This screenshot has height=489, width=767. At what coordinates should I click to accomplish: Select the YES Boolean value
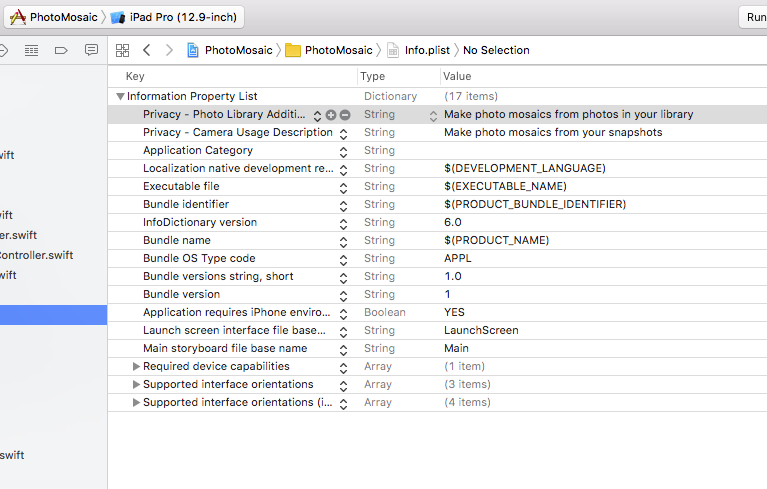(x=454, y=312)
